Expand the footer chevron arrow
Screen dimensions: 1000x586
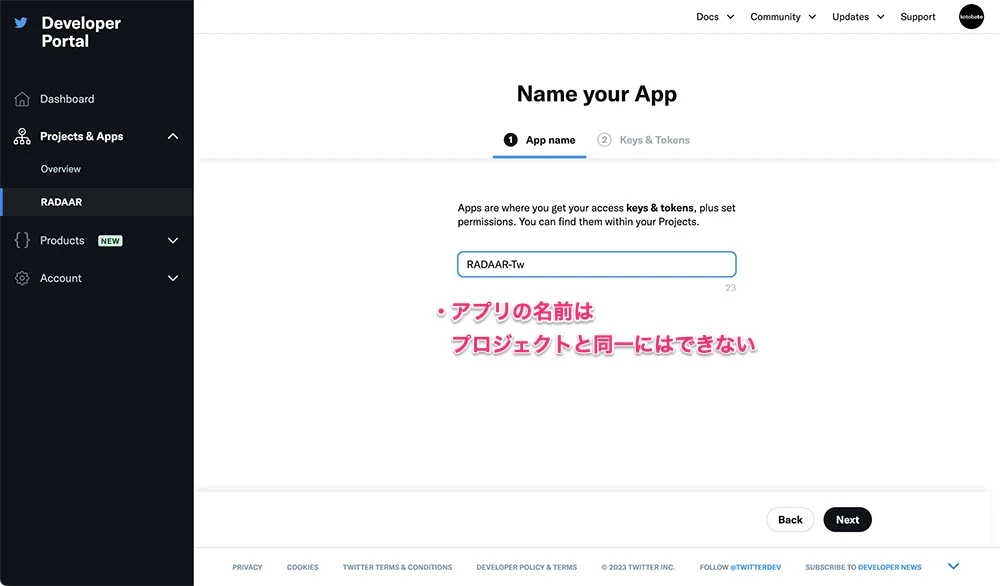953,567
